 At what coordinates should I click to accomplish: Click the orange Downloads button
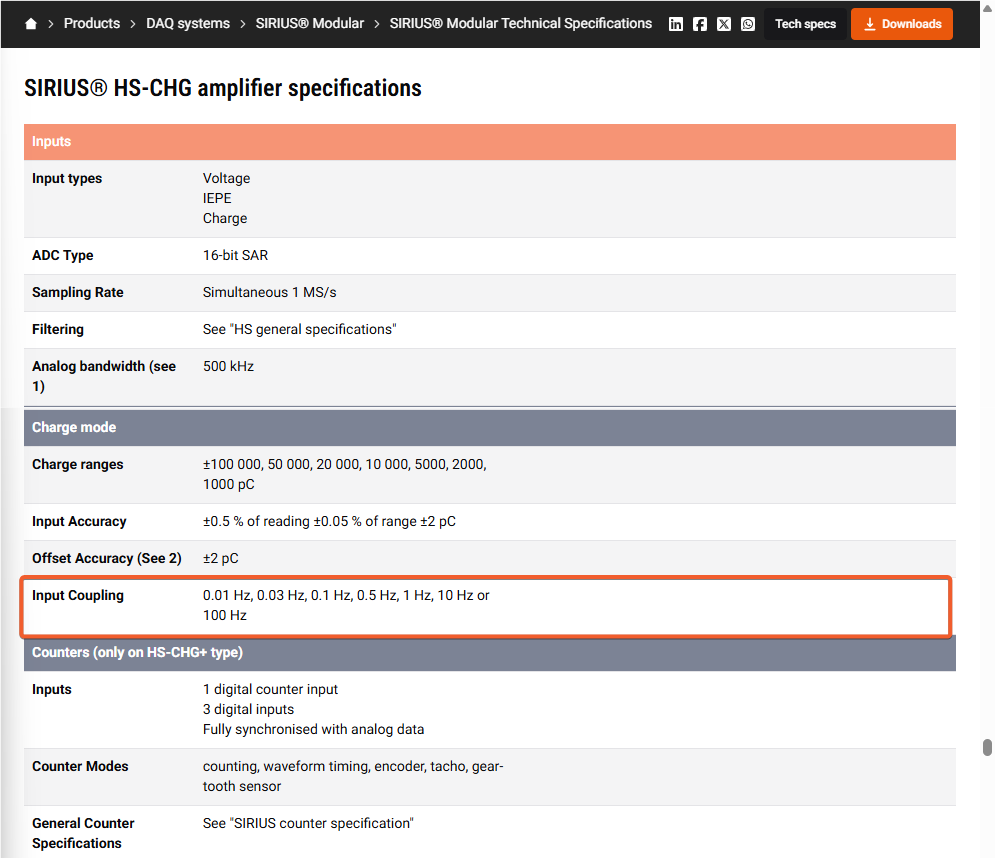[x=902, y=24]
